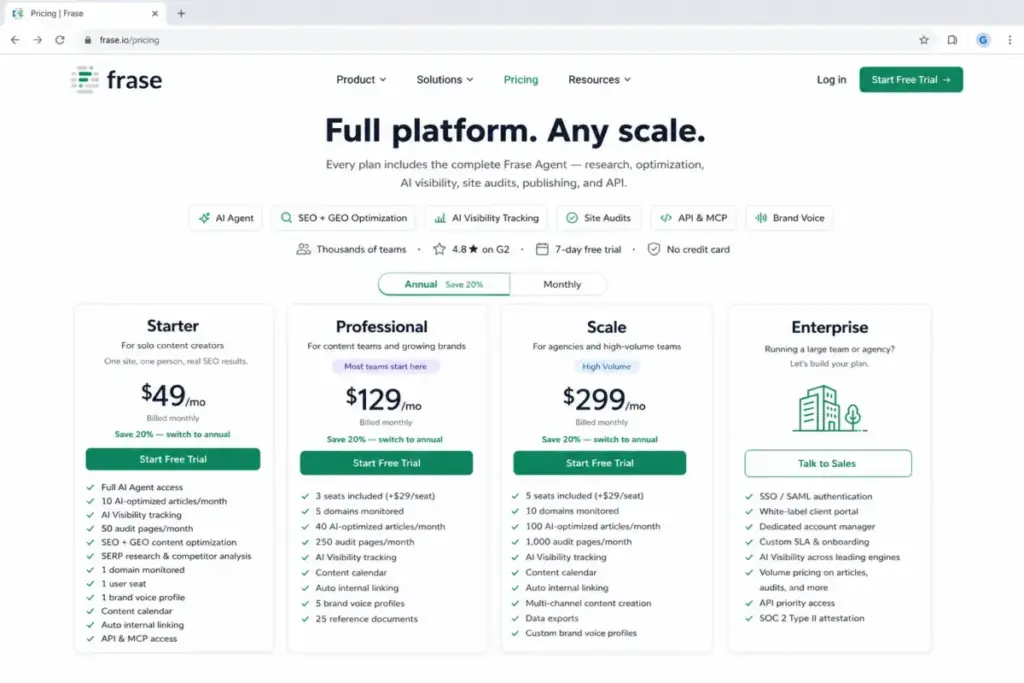Click checkmark beside SSO / SAML authentication
Image resolution: width=1024 pixels, height=683 pixels.
pos(749,496)
